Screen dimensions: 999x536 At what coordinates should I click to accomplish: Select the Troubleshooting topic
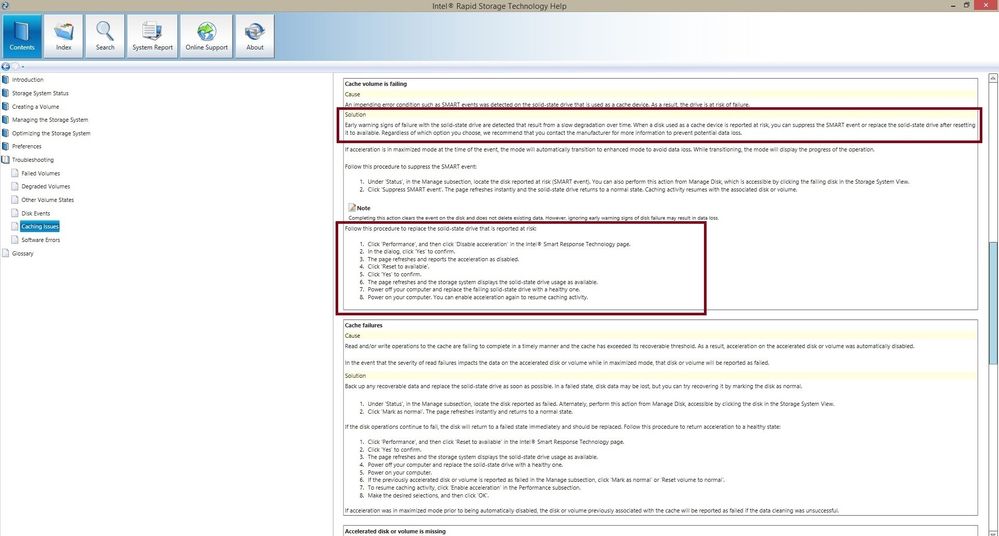click(x=32, y=160)
